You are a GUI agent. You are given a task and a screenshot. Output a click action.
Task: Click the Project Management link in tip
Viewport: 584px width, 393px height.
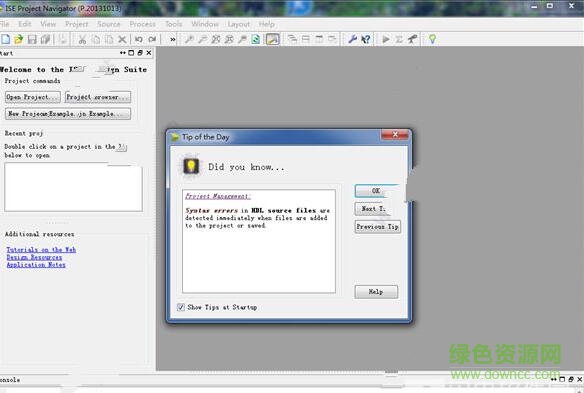pos(218,196)
